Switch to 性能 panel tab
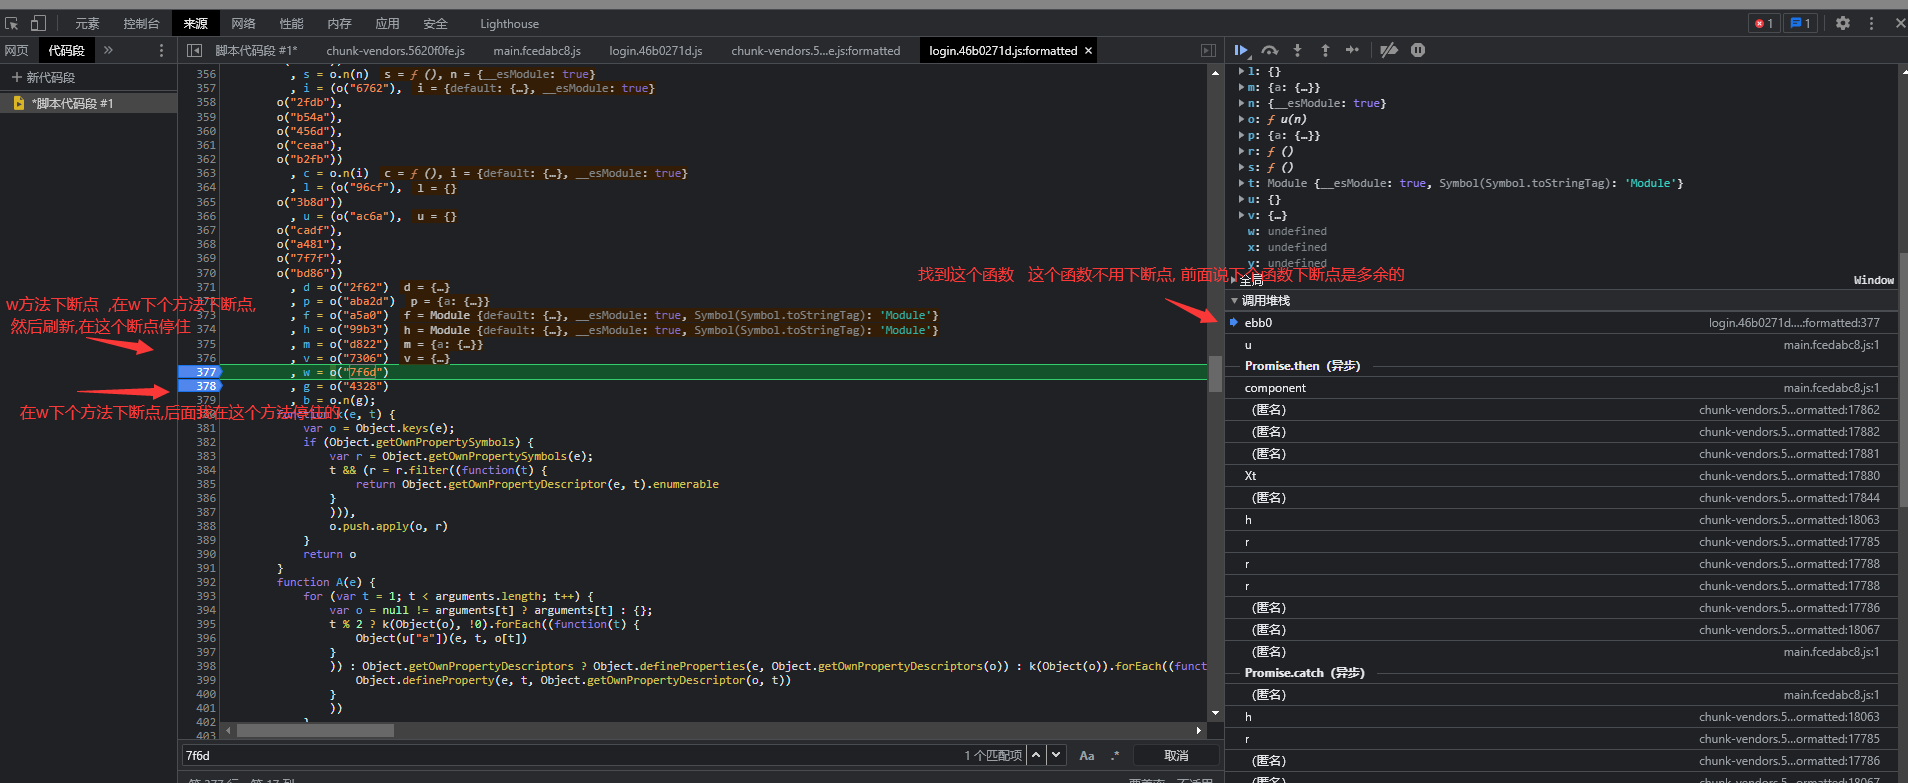1908x783 pixels. coord(291,23)
